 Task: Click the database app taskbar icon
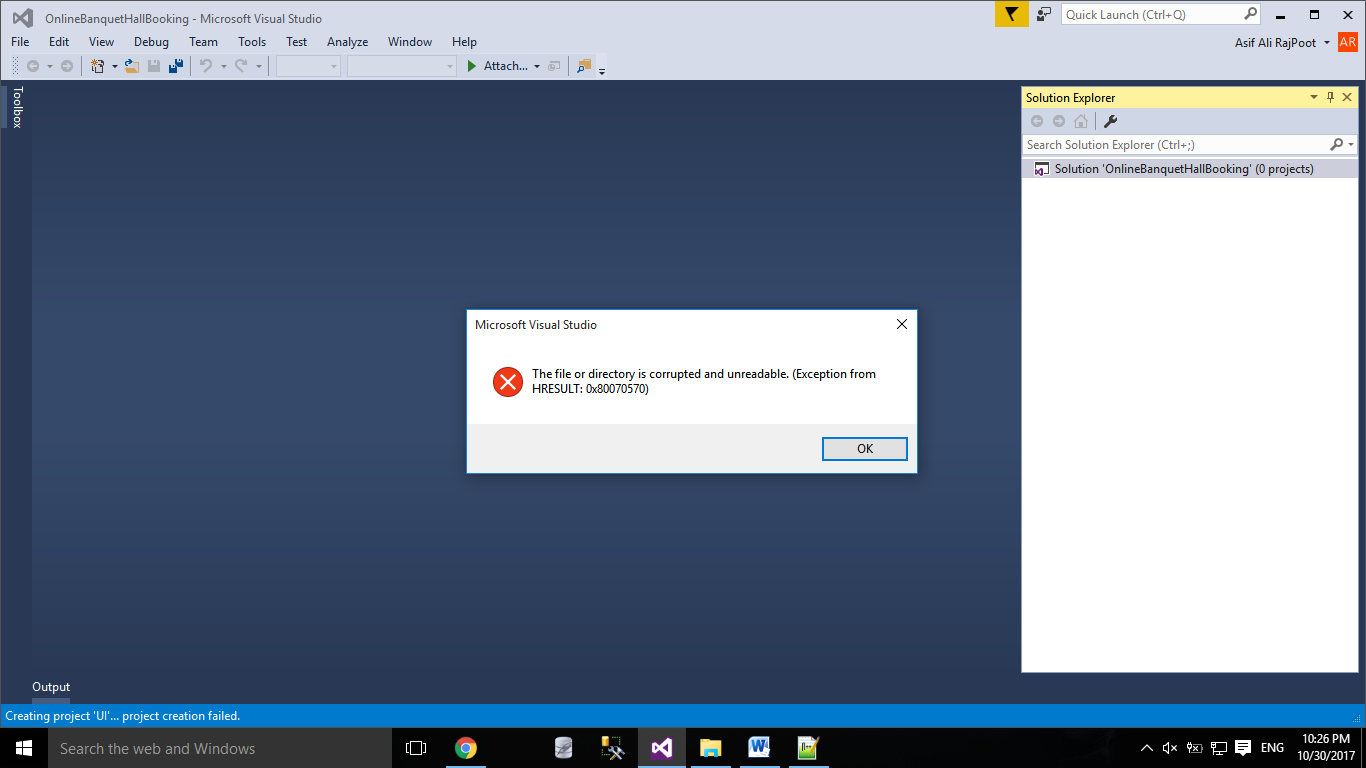click(x=563, y=748)
